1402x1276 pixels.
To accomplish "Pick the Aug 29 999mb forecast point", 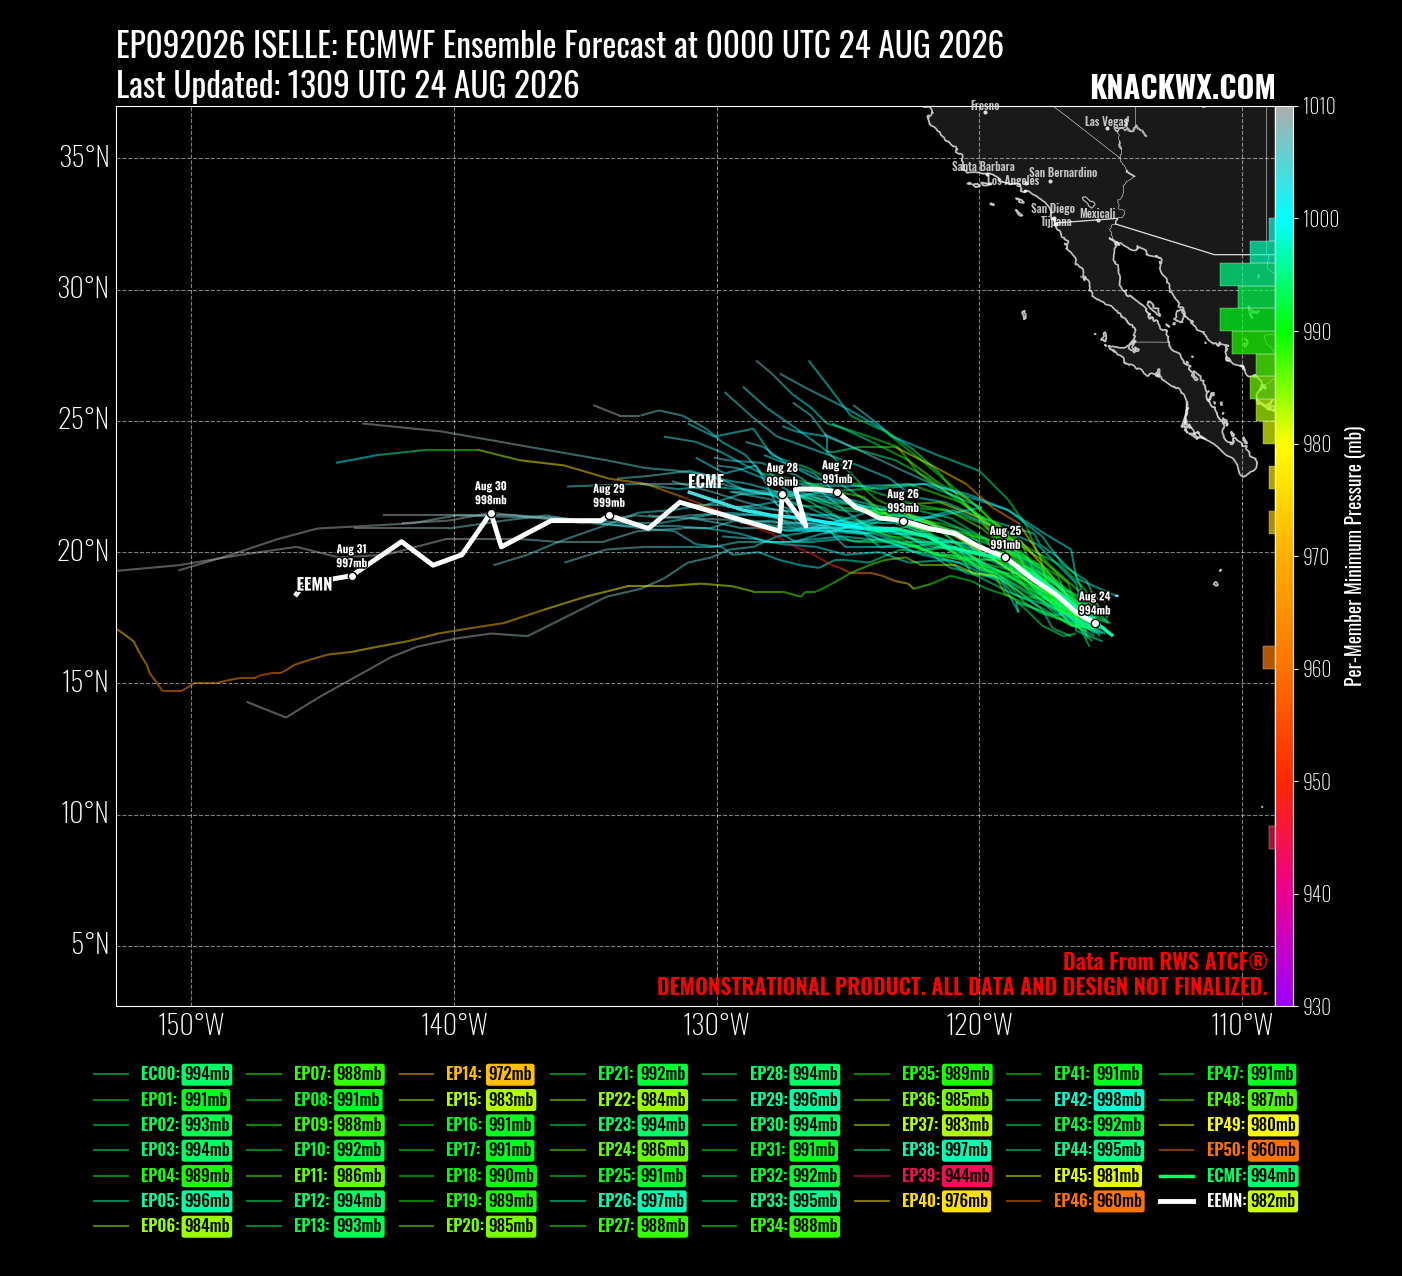I will tap(609, 515).
